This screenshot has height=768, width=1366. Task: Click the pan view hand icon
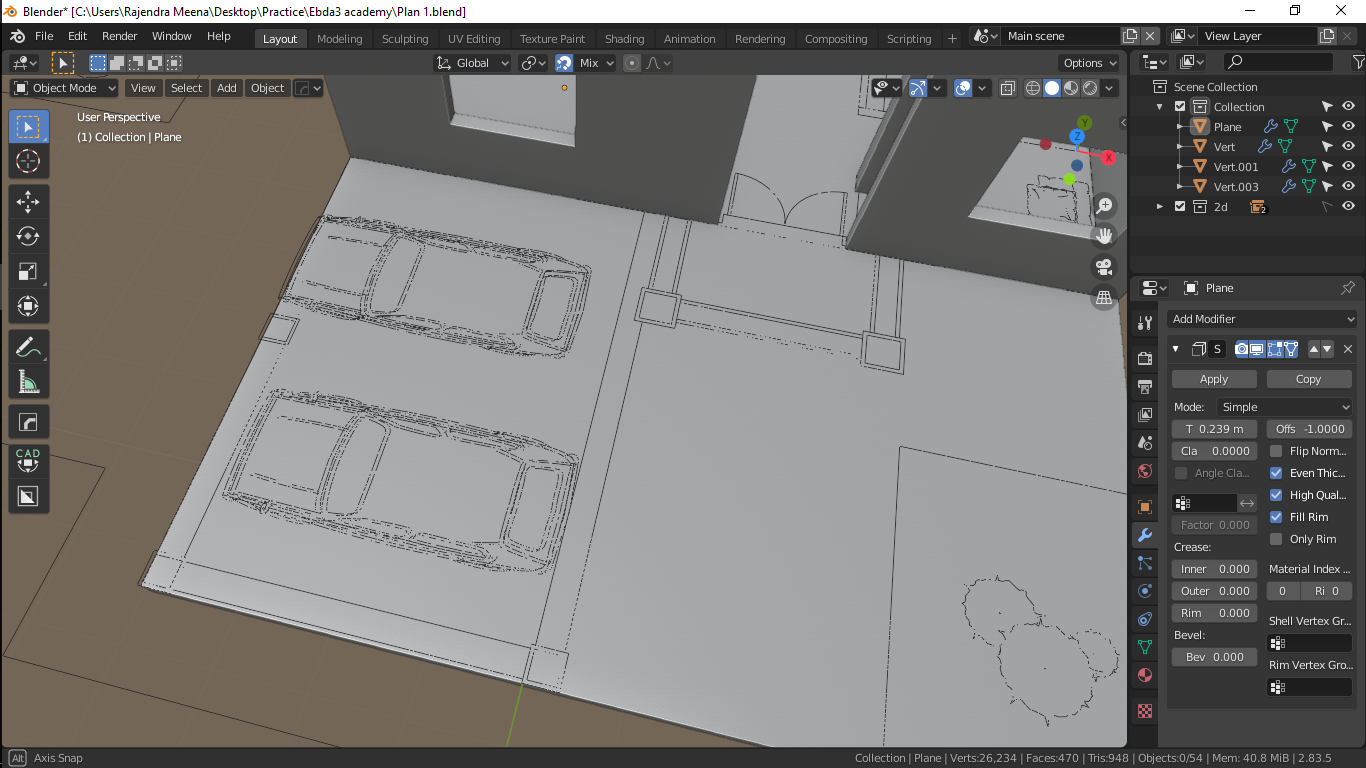click(x=1104, y=236)
